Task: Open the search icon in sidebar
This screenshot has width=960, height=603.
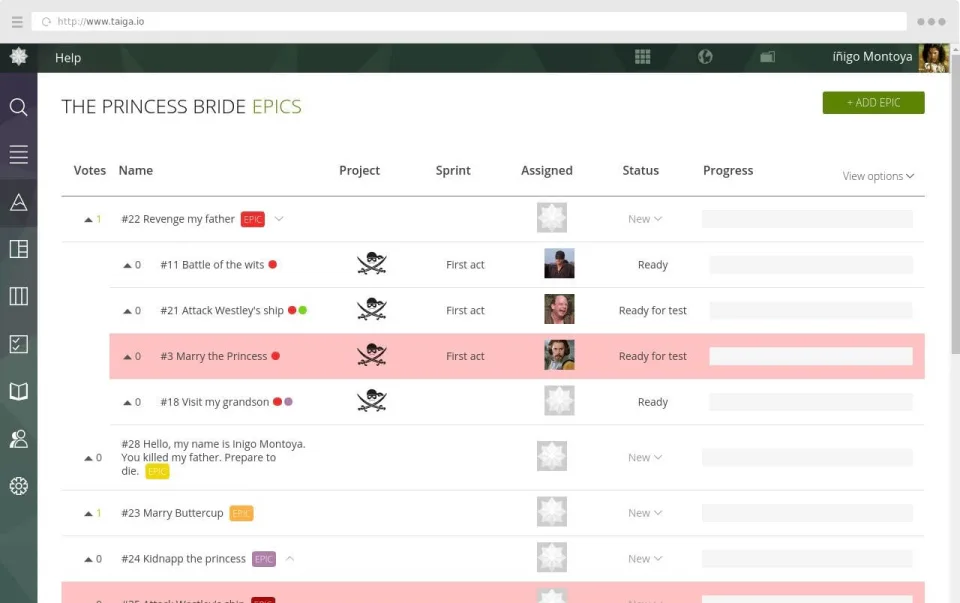Action: 18,107
